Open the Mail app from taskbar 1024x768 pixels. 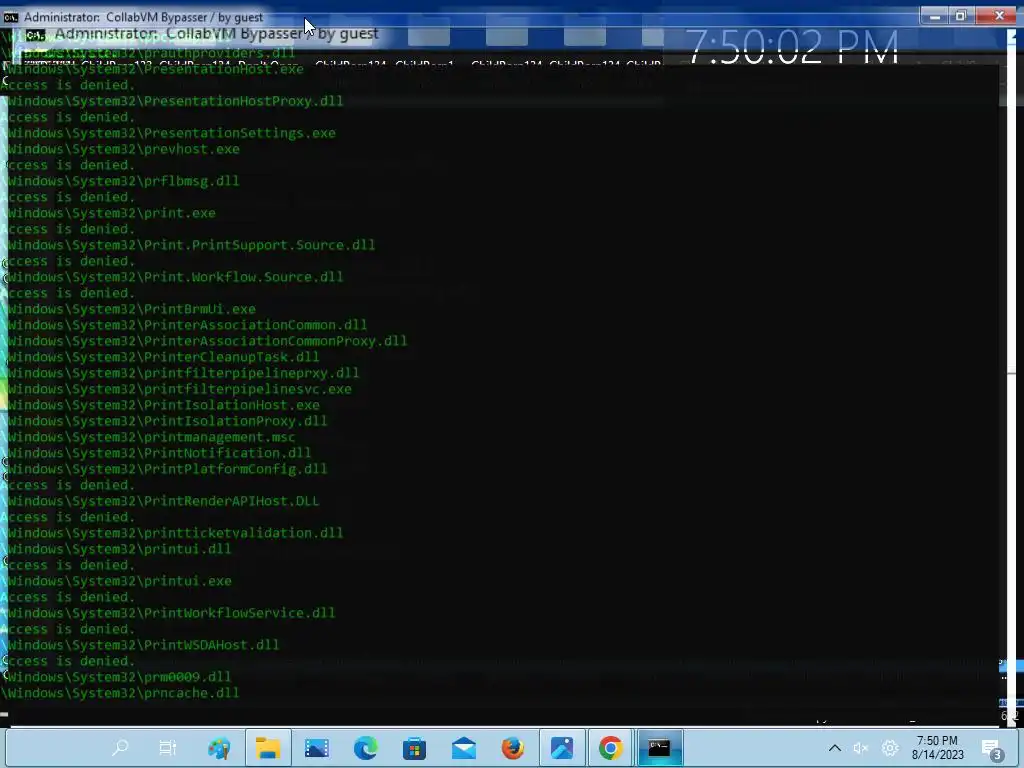click(x=464, y=748)
